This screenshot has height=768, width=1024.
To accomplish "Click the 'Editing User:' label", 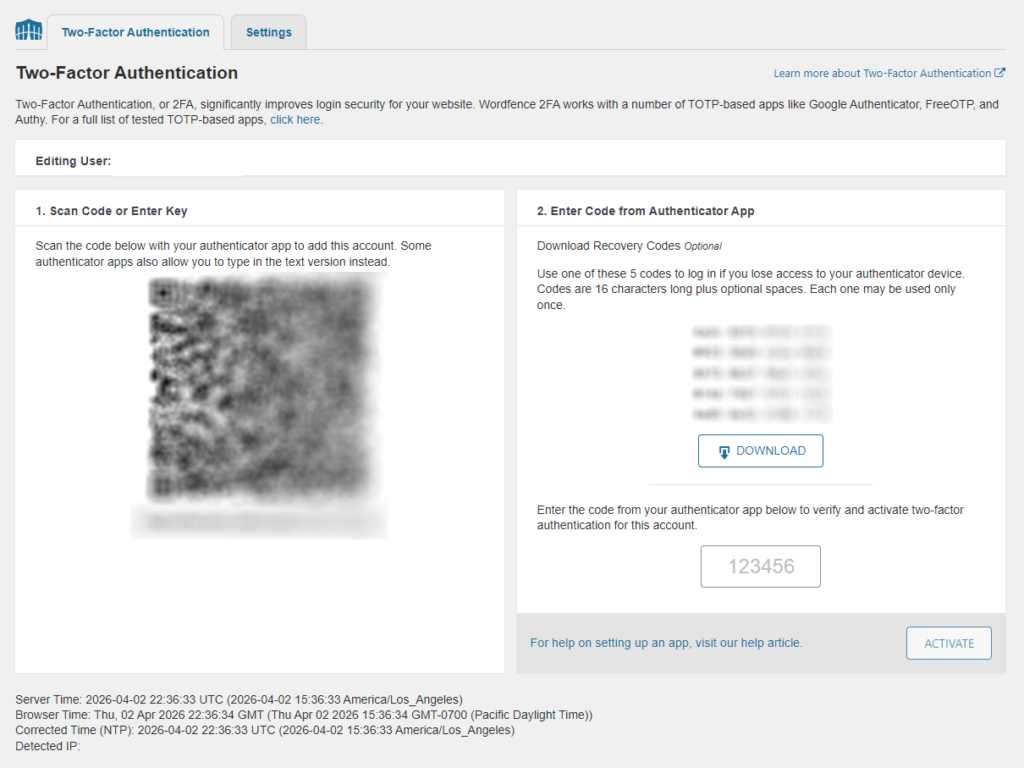I will click(73, 161).
